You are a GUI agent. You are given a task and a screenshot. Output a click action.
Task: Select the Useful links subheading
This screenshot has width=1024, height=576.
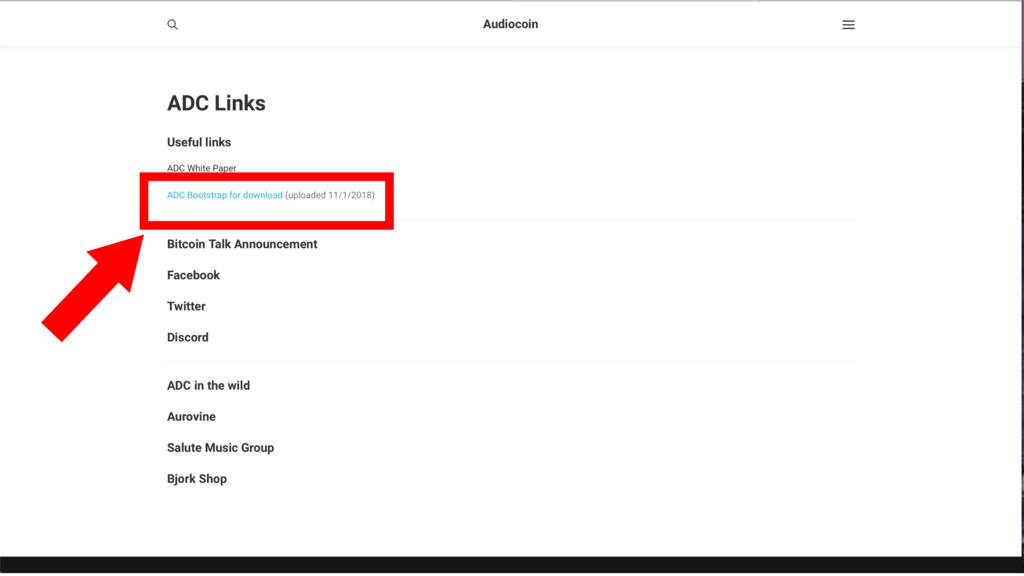pyautogui.click(x=199, y=142)
